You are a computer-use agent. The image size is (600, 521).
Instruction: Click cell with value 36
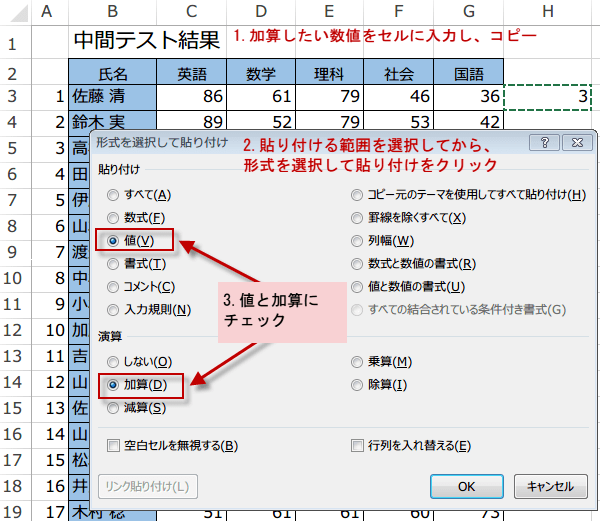468,97
